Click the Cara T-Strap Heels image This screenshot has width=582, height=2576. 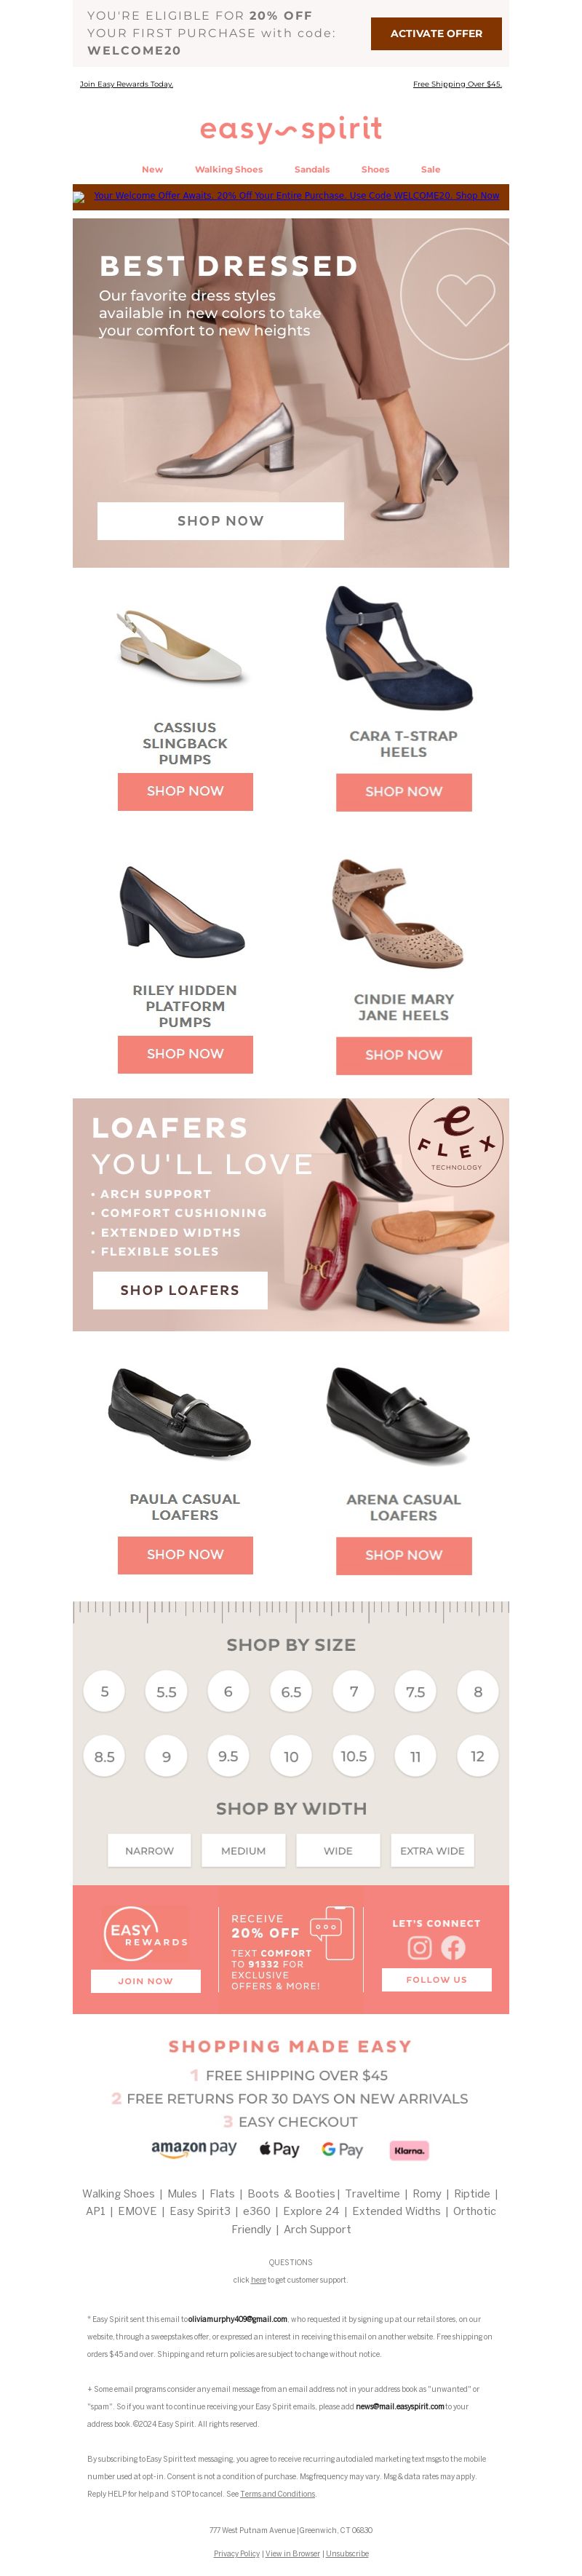point(399,648)
